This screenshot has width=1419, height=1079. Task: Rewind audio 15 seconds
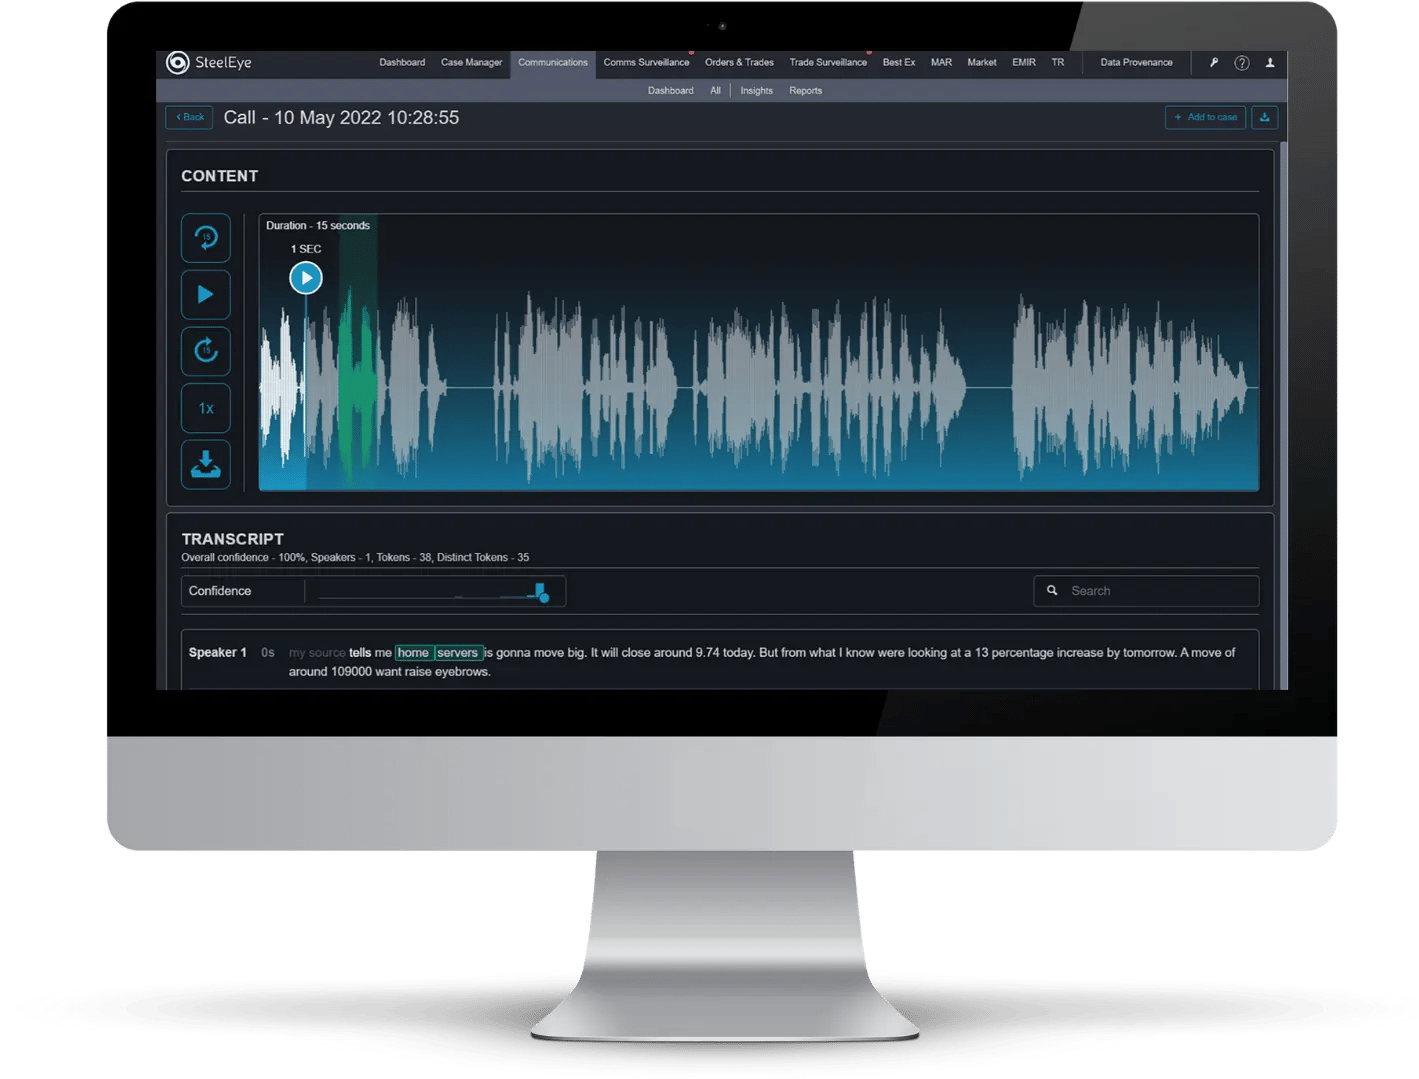click(x=206, y=238)
